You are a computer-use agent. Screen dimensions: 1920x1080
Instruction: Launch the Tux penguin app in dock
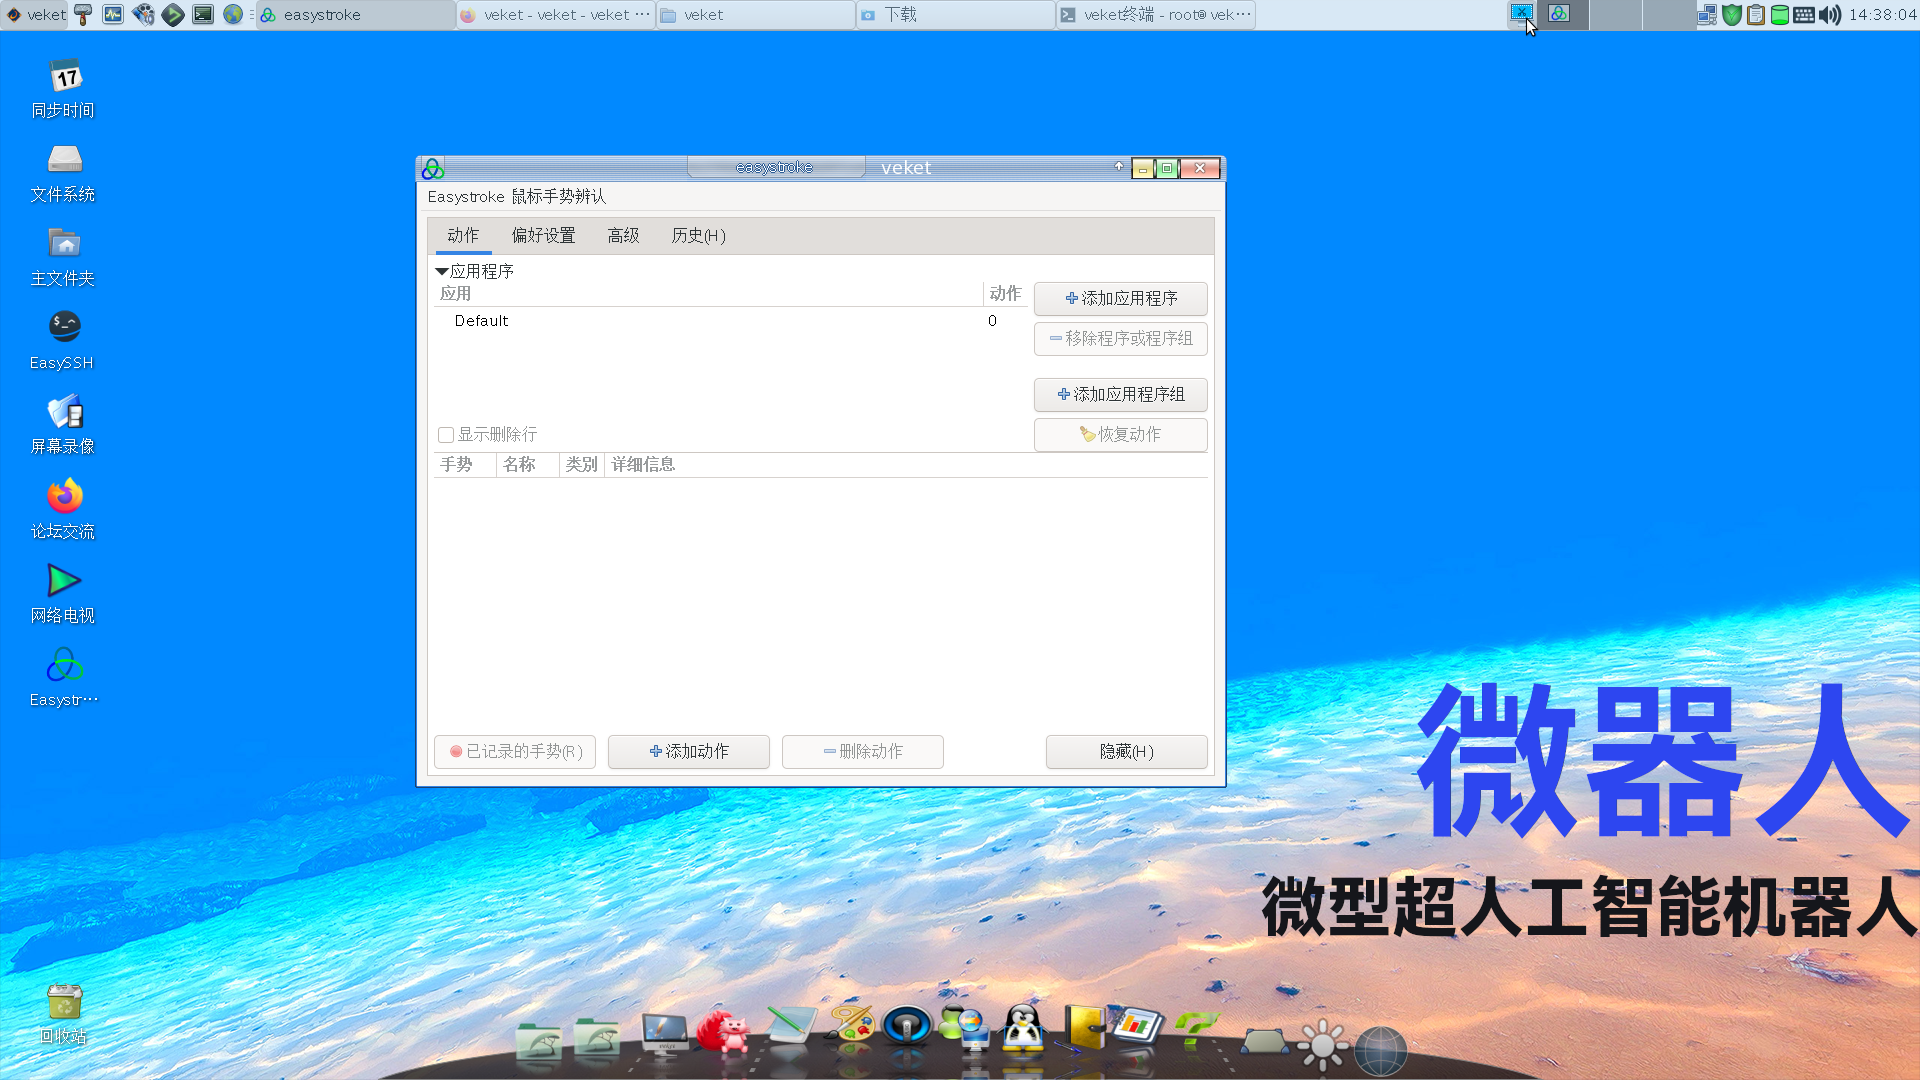[1023, 1028]
